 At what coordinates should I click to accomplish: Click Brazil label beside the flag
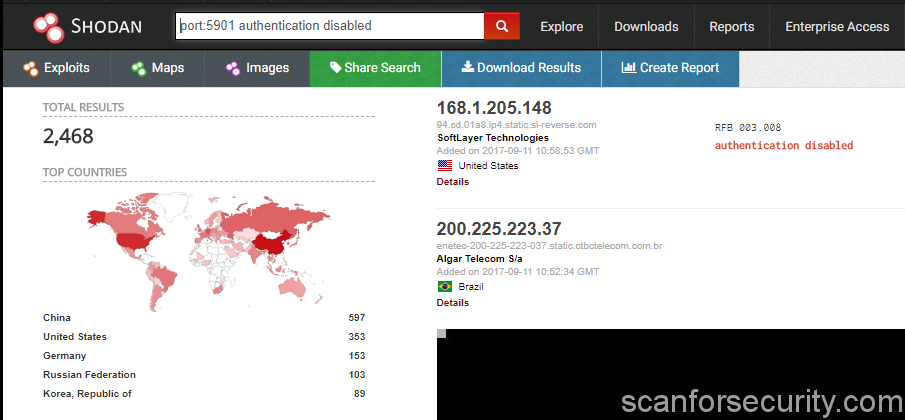point(471,287)
